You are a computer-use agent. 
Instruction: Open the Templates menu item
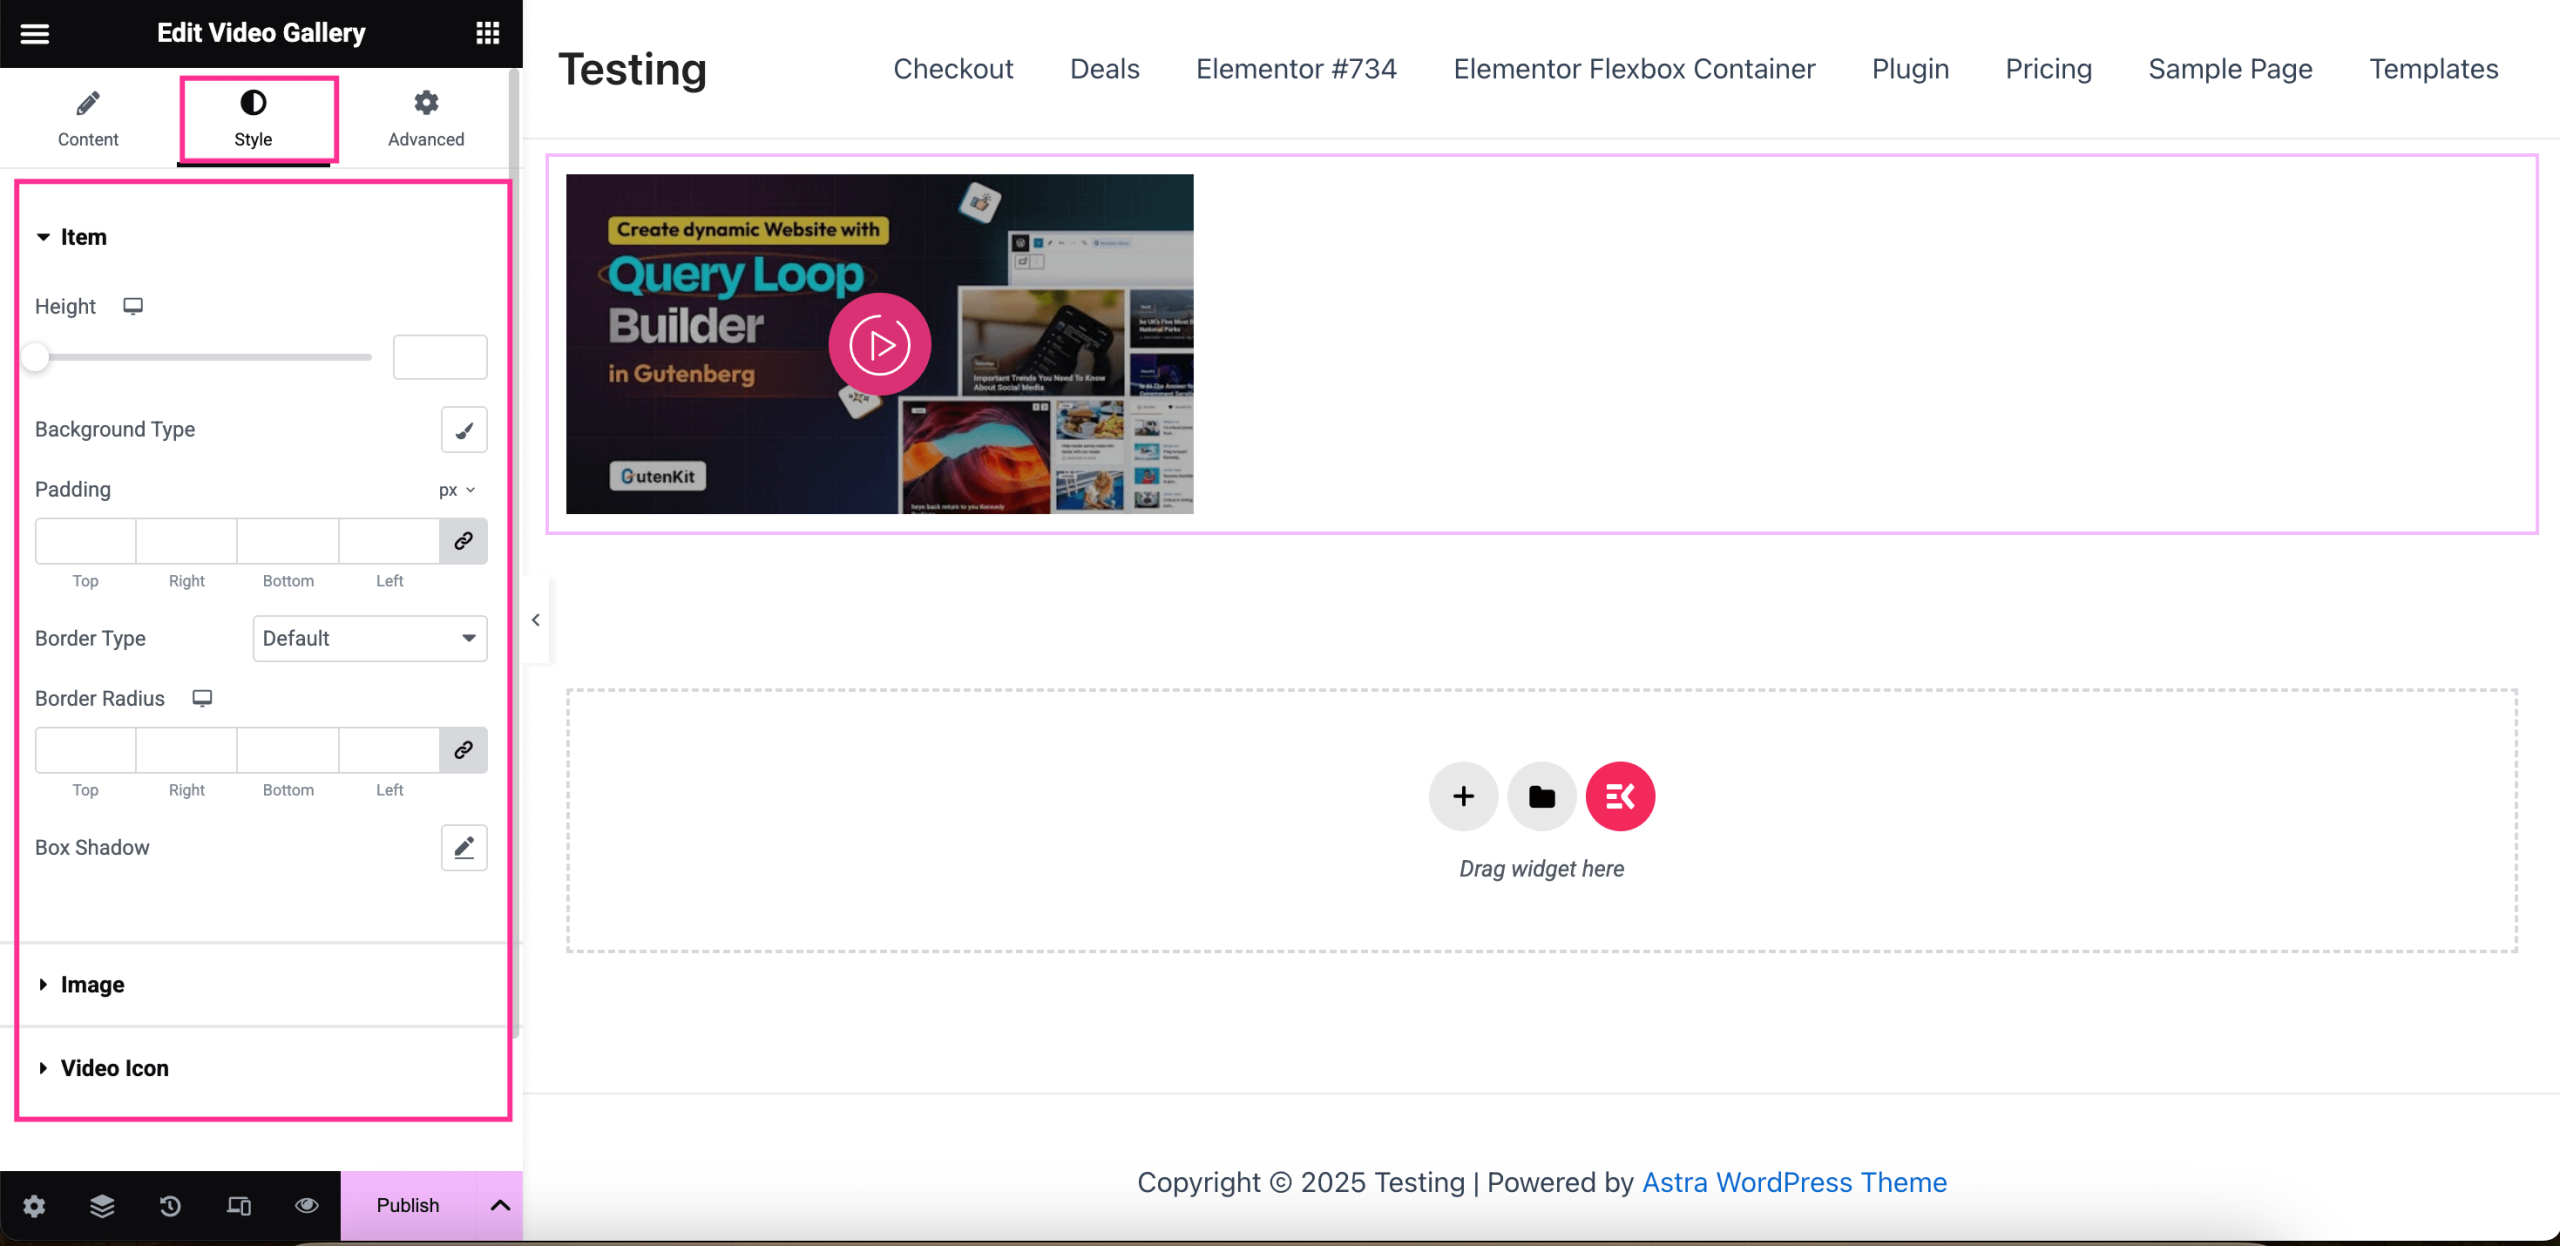[2433, 69]
